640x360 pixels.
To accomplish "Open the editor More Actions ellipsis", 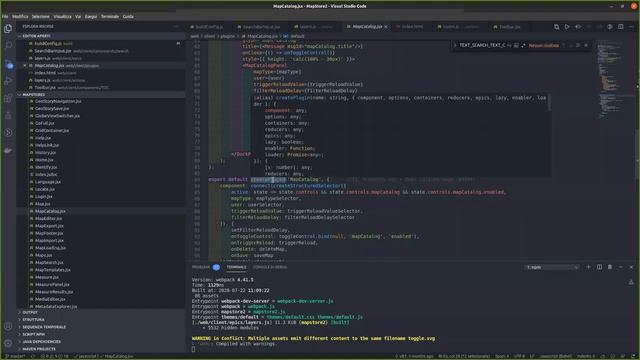I will (631, 27).
